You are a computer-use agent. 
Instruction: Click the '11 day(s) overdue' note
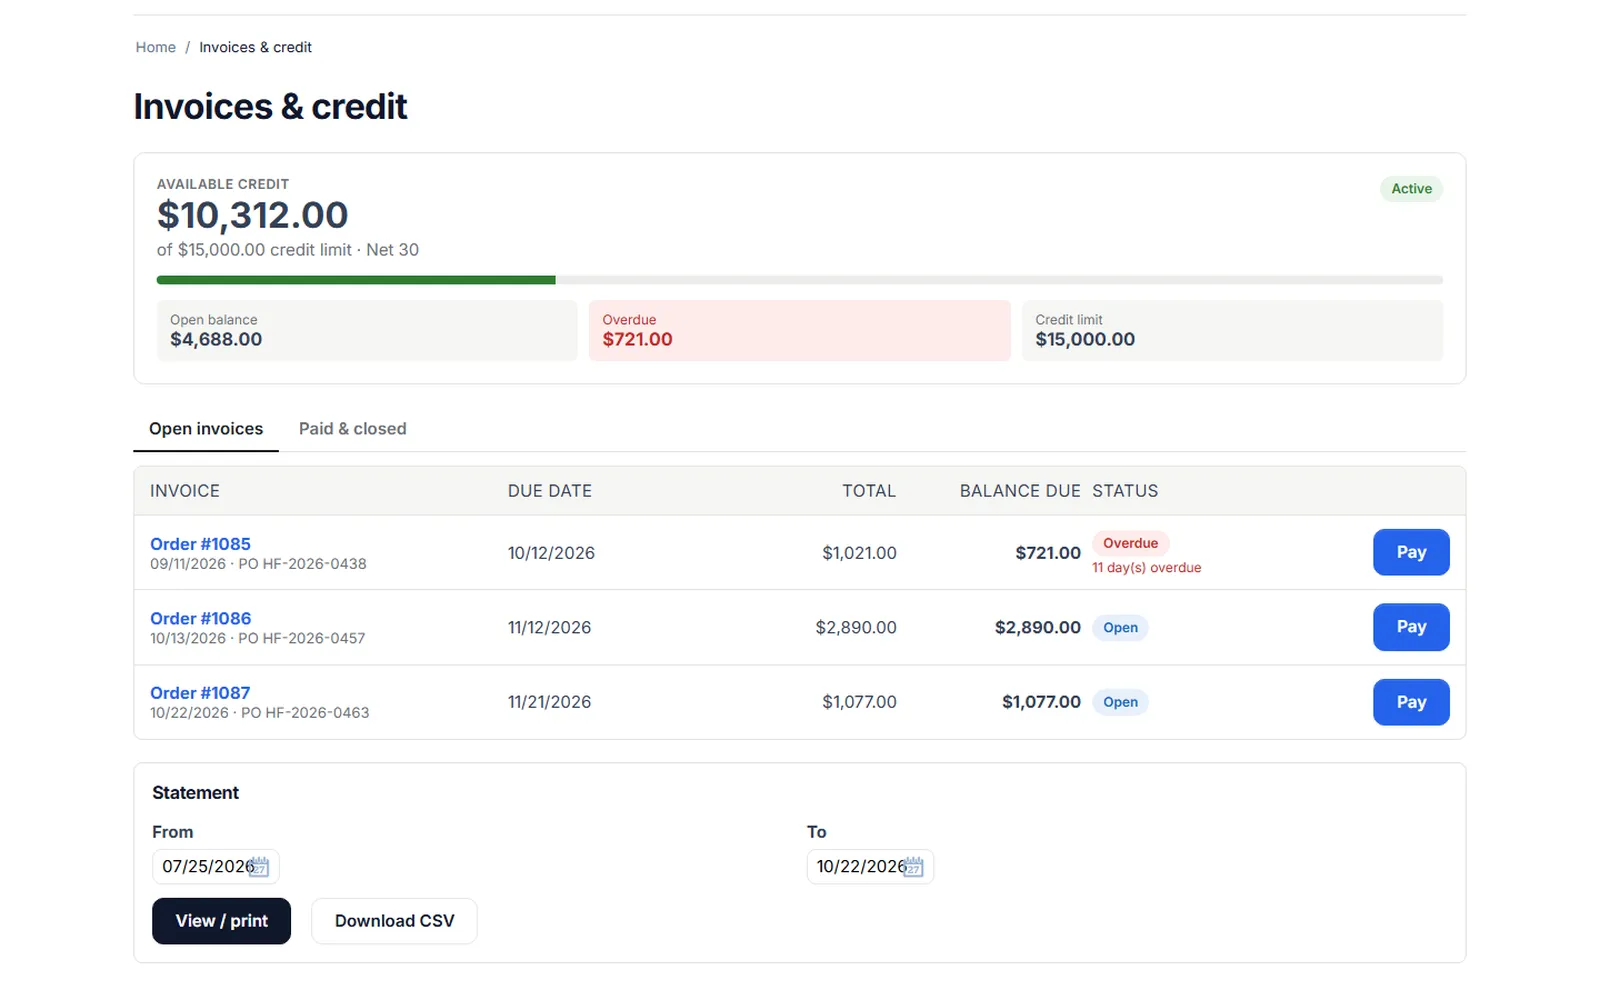tap(1147, 568)
